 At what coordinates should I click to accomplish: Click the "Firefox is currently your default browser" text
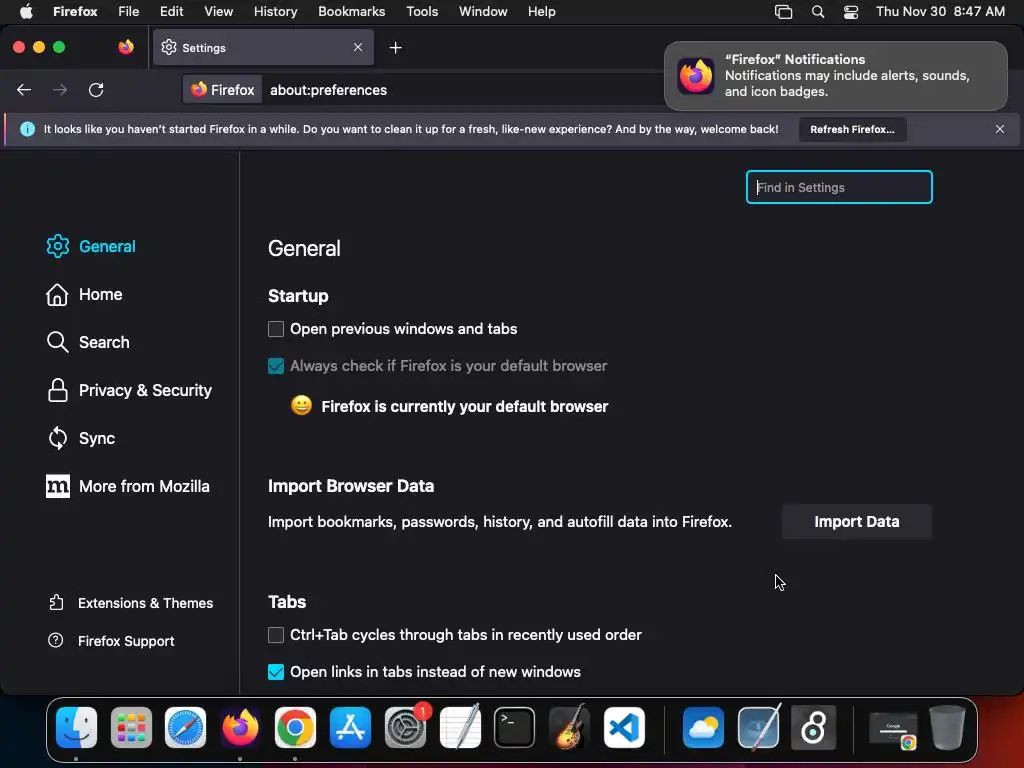click(x=464, y=407)
